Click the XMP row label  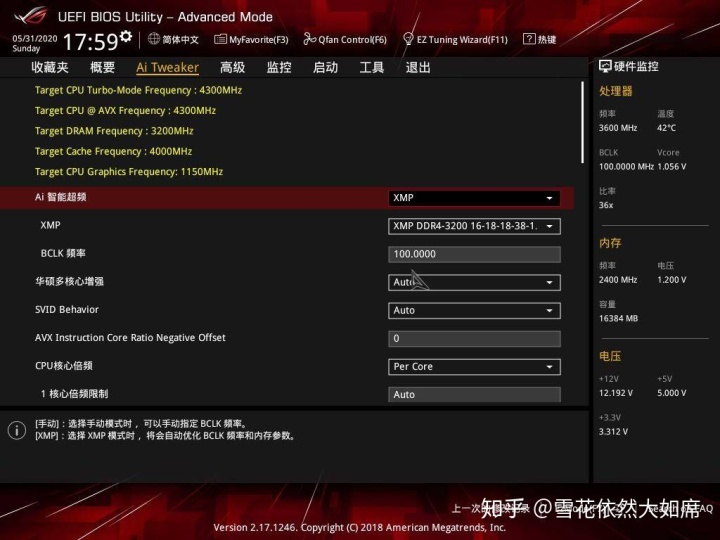pos(50,225)
